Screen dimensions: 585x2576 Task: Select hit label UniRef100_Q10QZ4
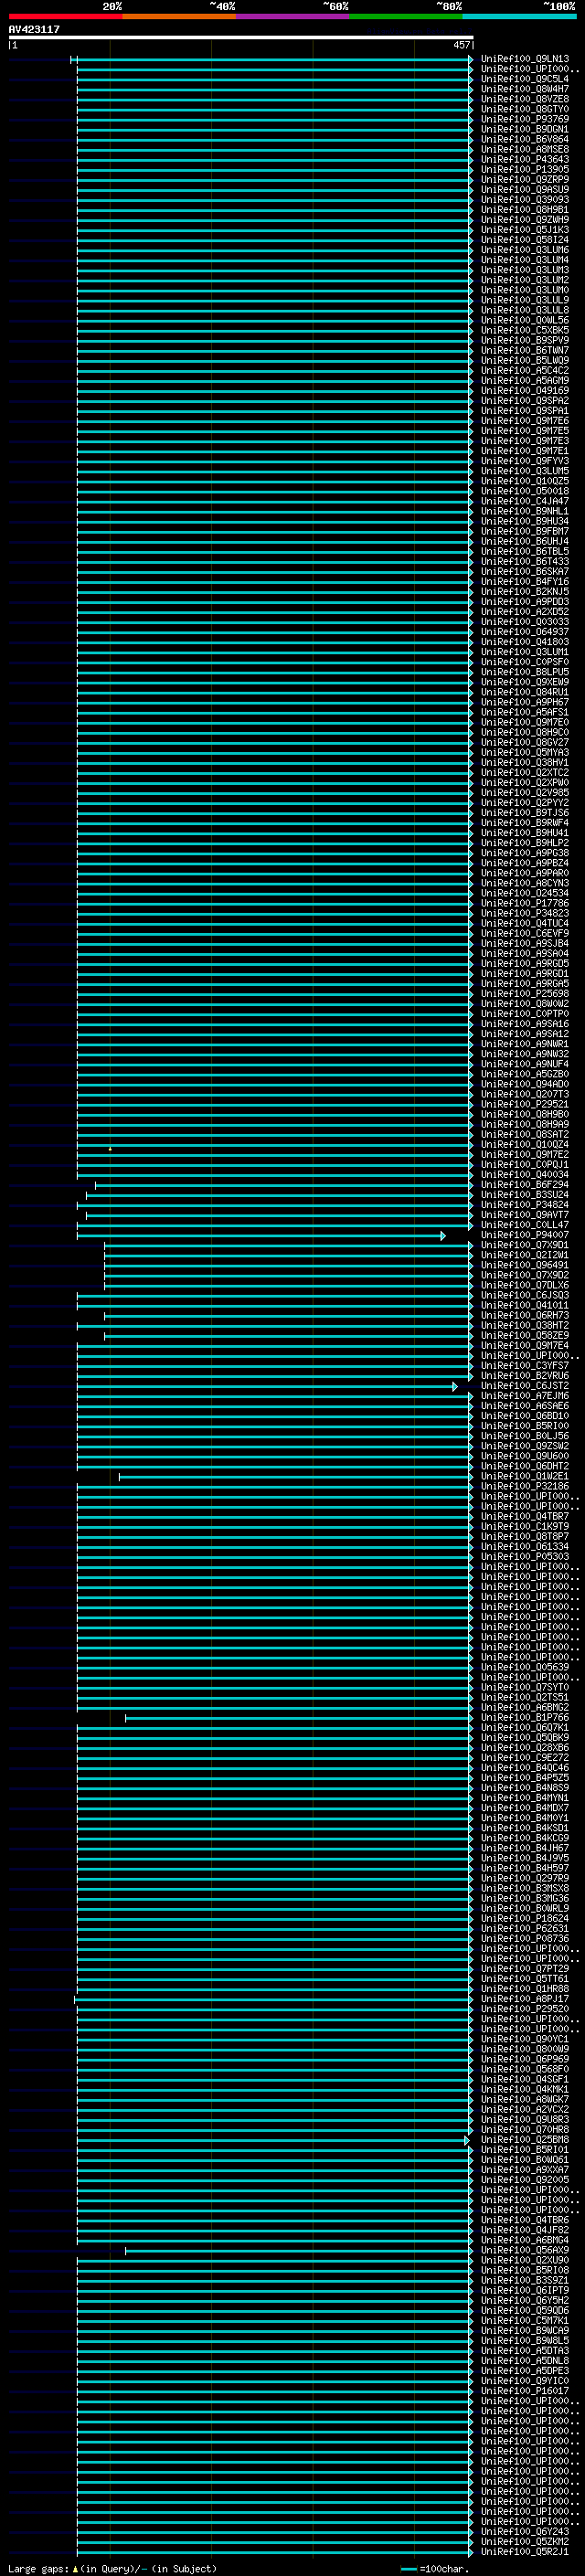(525, 1144)
